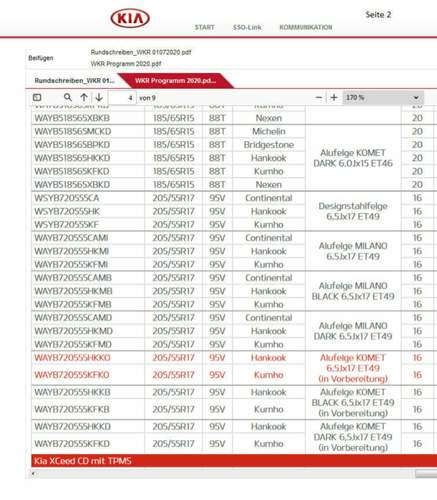The image size is (437, 500).
Task: Click the Seite 2 label
Action: pyautogui.click(x=378, y=15)
